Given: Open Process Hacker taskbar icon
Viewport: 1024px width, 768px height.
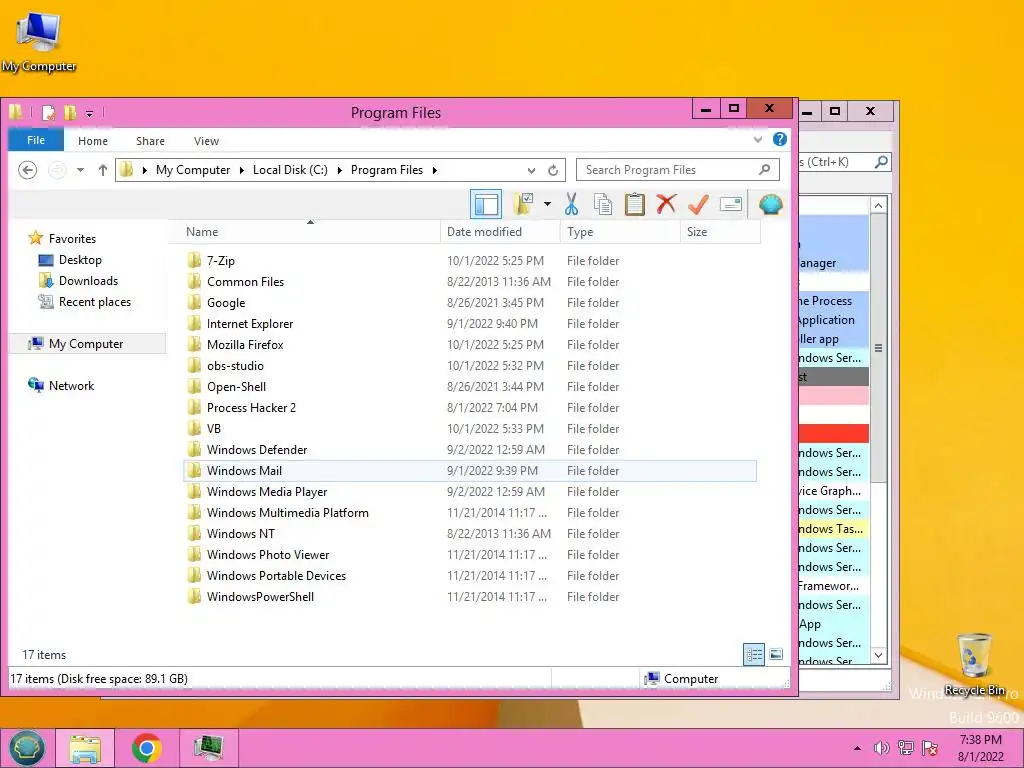Looking at the screenshot, I should (208, 748).
